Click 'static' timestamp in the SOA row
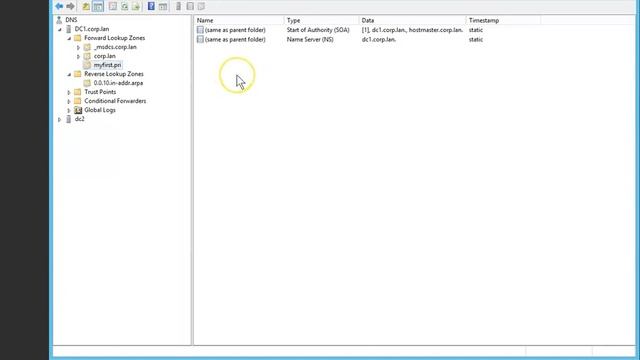 pyautogui.click(x=476, y=30)
